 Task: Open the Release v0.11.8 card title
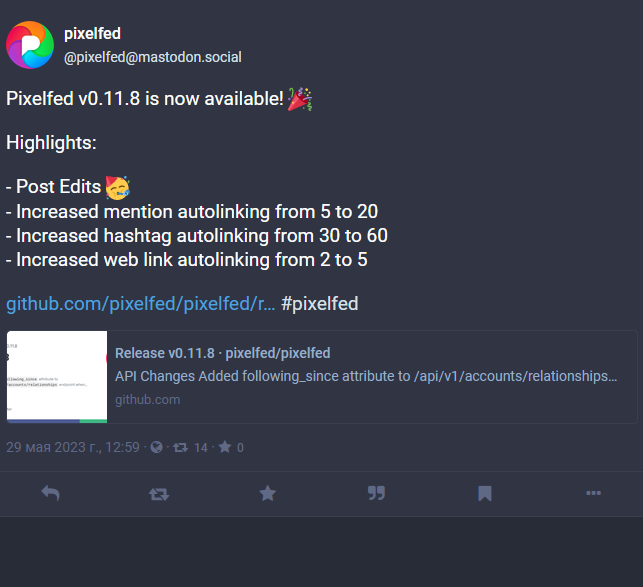tap(223, 353)
